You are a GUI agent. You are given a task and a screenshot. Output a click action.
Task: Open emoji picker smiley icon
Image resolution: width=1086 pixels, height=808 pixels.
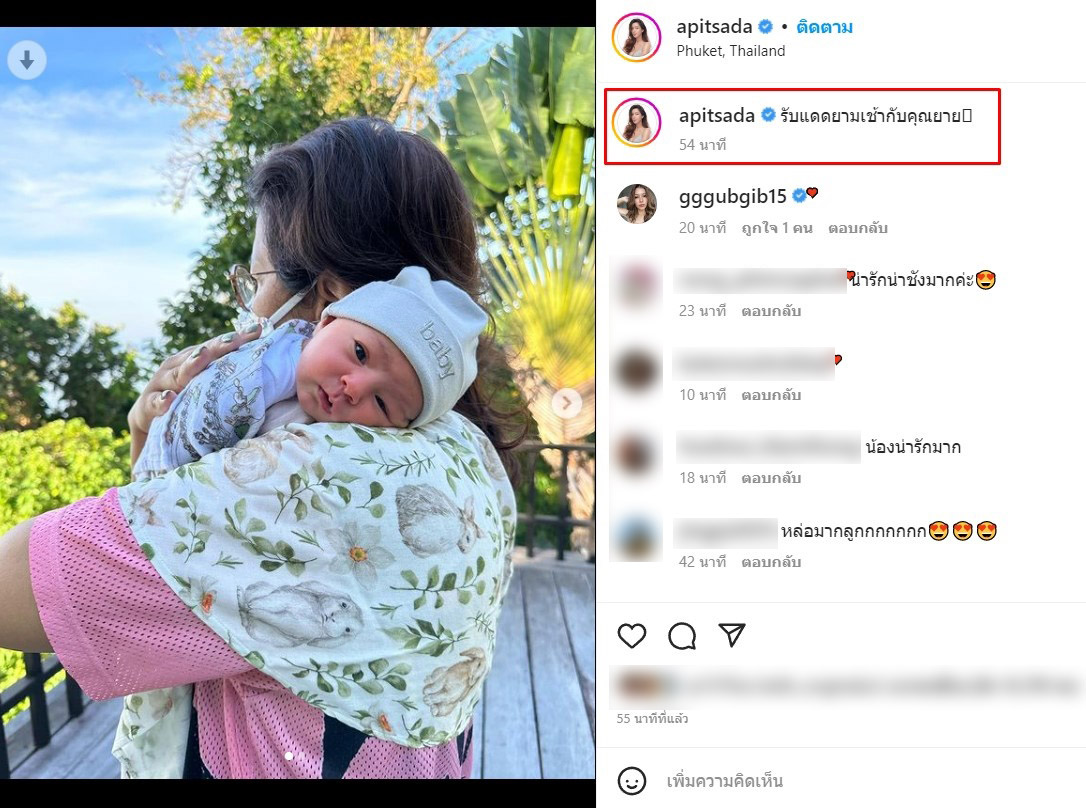(x=632, y=781)
